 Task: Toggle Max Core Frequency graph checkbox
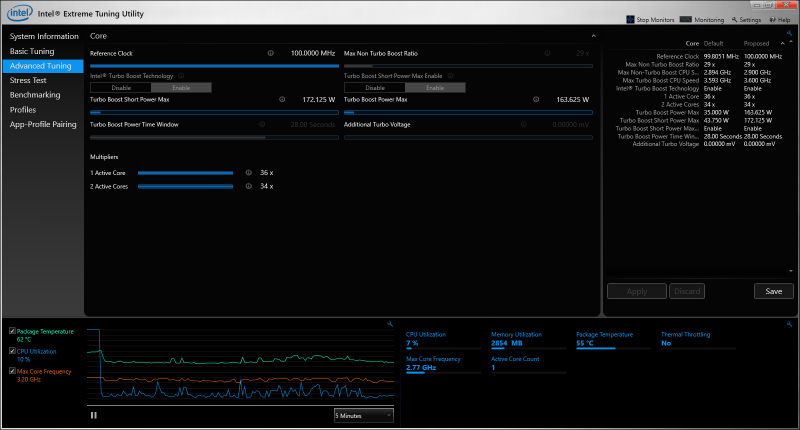point(12,371)
